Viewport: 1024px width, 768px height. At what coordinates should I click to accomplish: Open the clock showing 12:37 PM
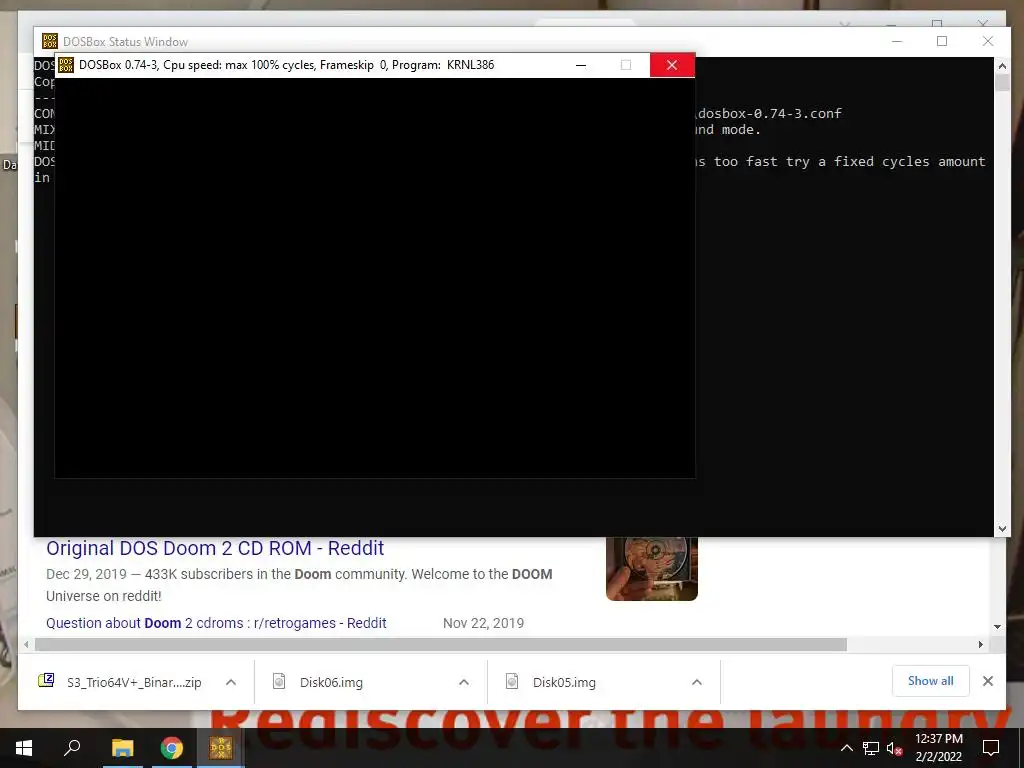(x=938, y=739)
